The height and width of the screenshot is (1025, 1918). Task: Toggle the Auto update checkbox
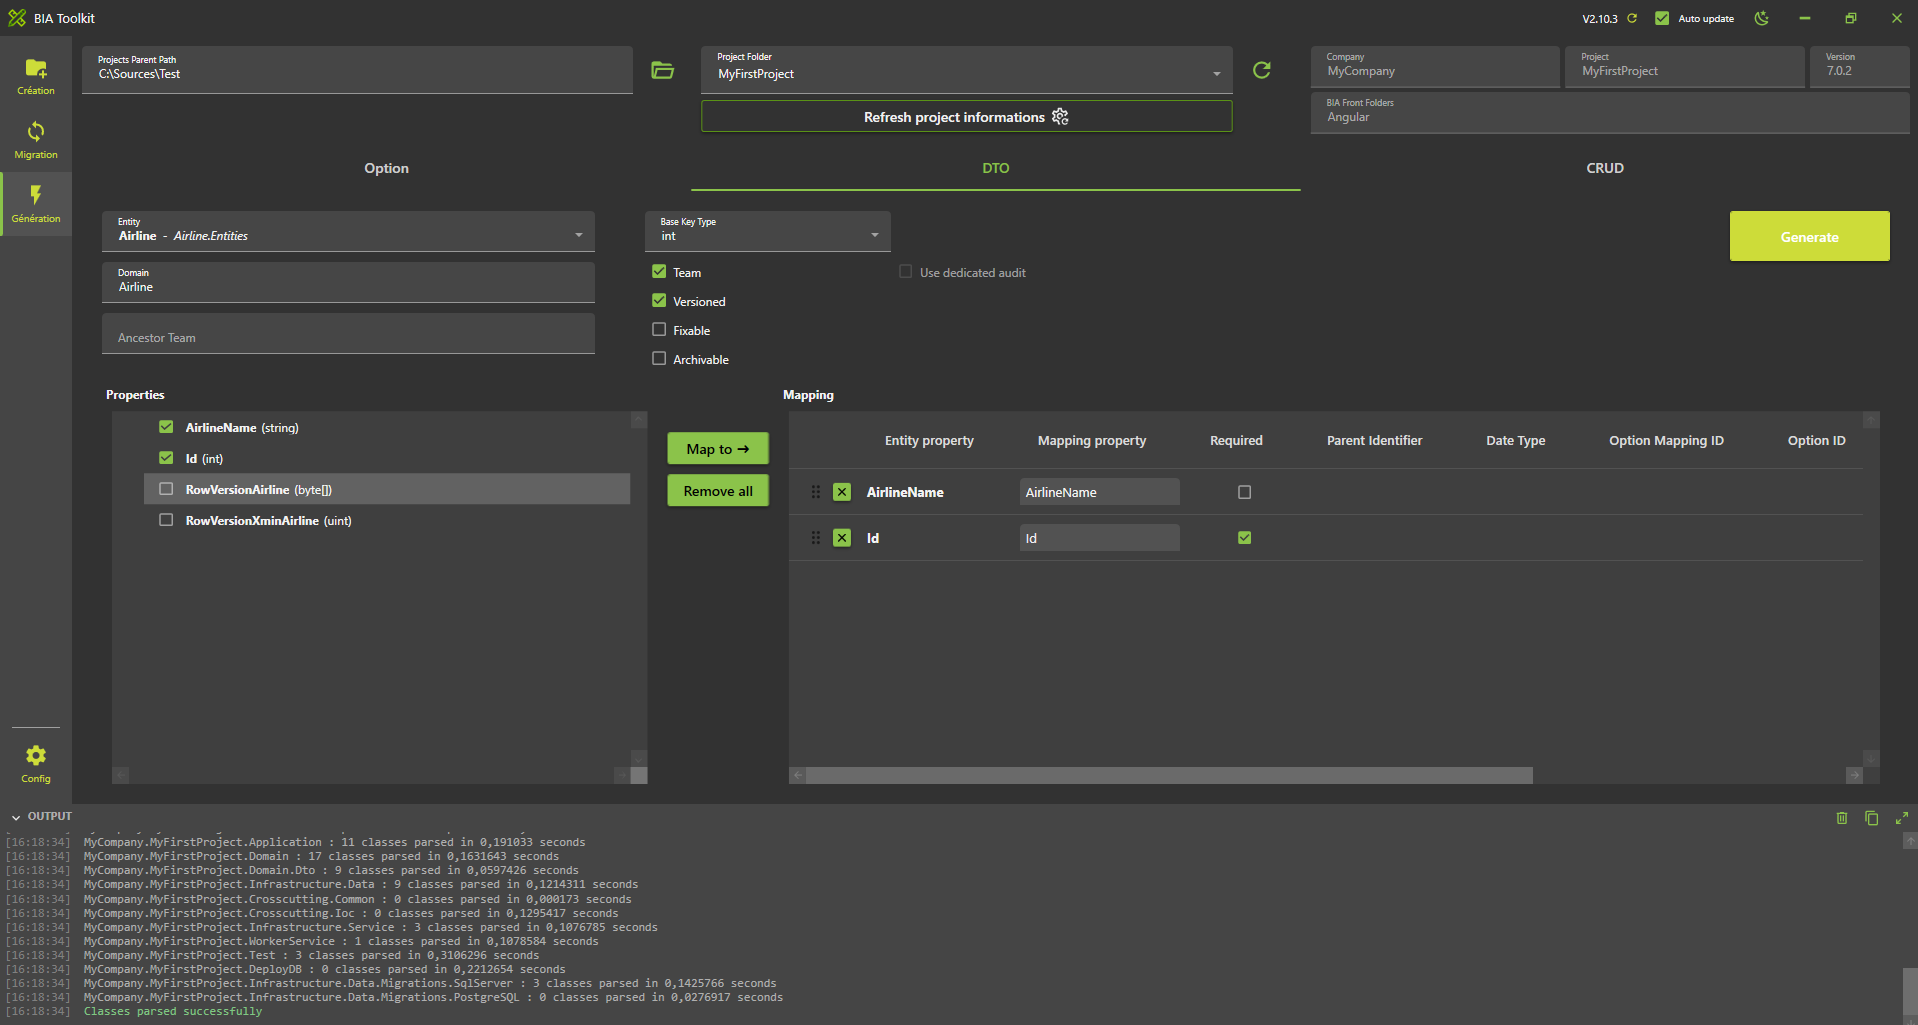click(x=1662, y=18)
